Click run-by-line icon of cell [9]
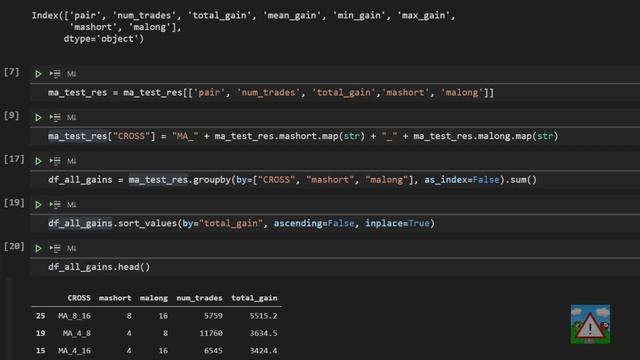The image size is (640, 360). coord(55,118)
